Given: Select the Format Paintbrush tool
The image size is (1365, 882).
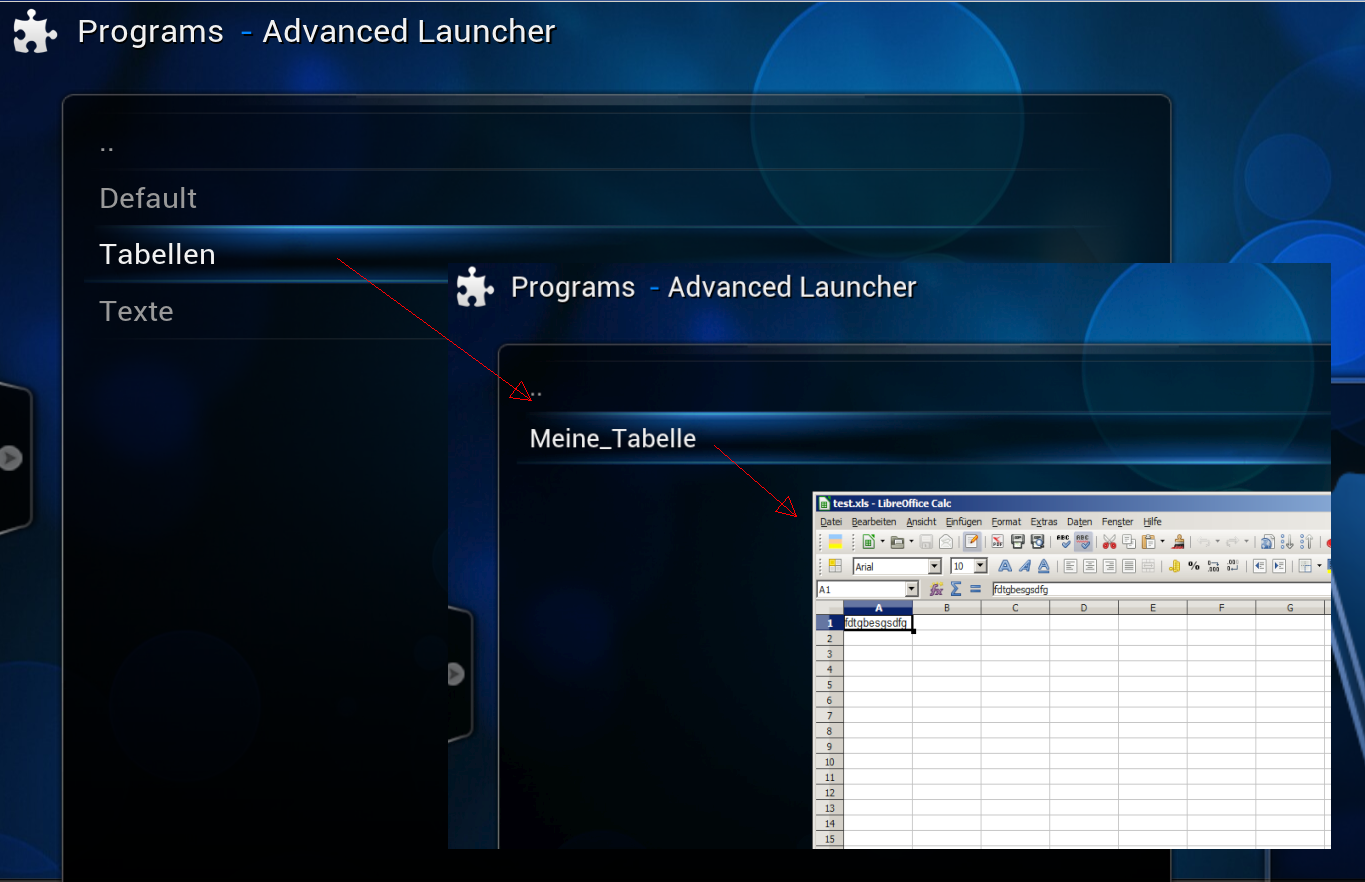Looking at the screenshot, I should (x=1179, y=542).
